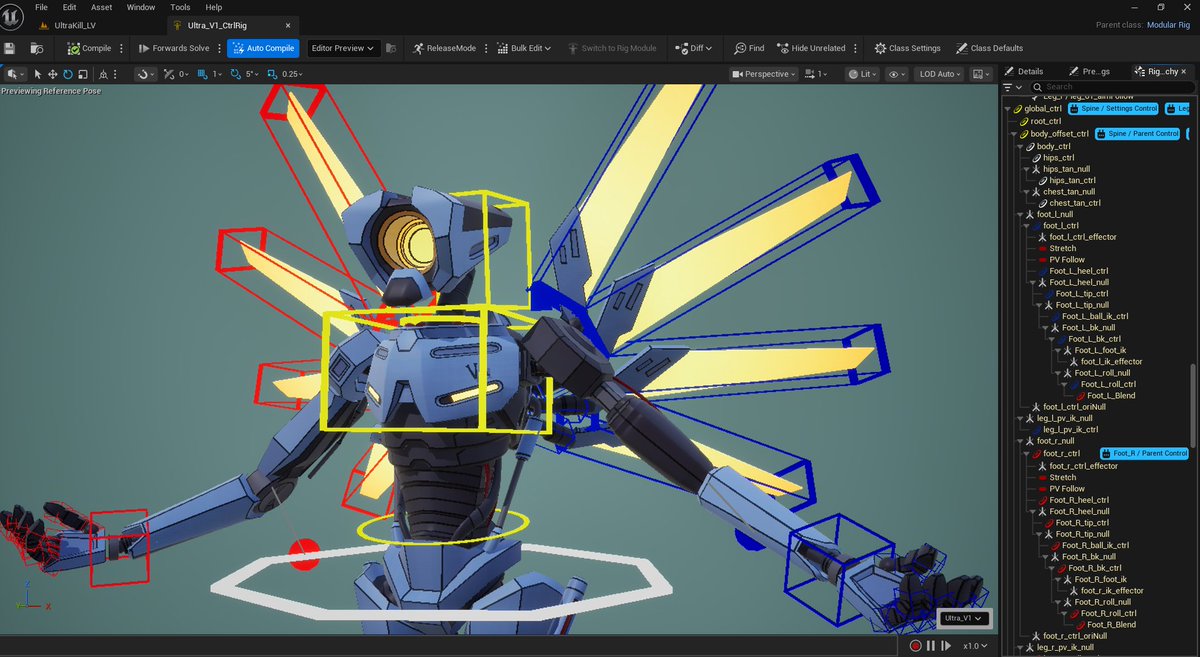Open the Show eye-icon viewport menu
1200x657 pixels.
(896, 74)
